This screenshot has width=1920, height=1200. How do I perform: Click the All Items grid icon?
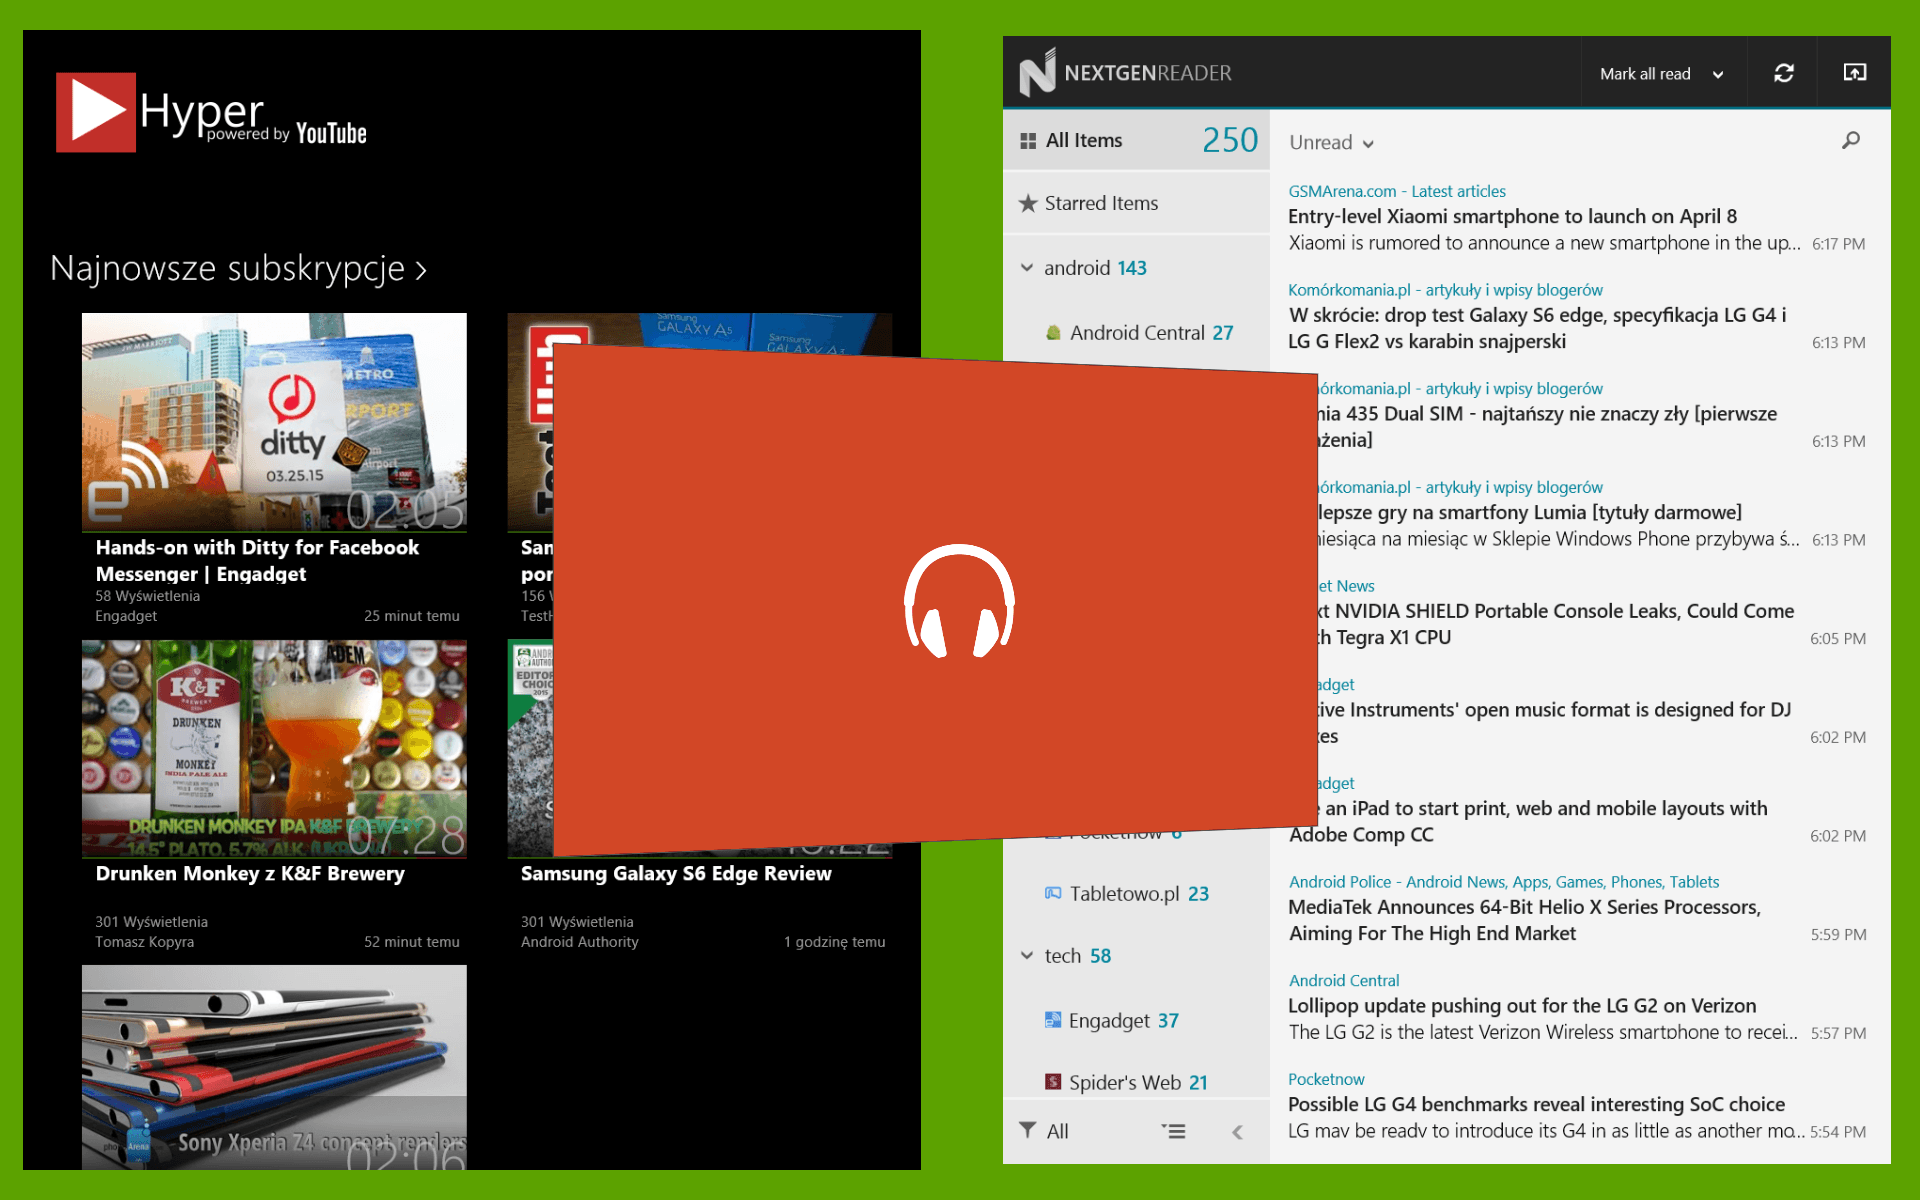click(x=1027, y=141)
